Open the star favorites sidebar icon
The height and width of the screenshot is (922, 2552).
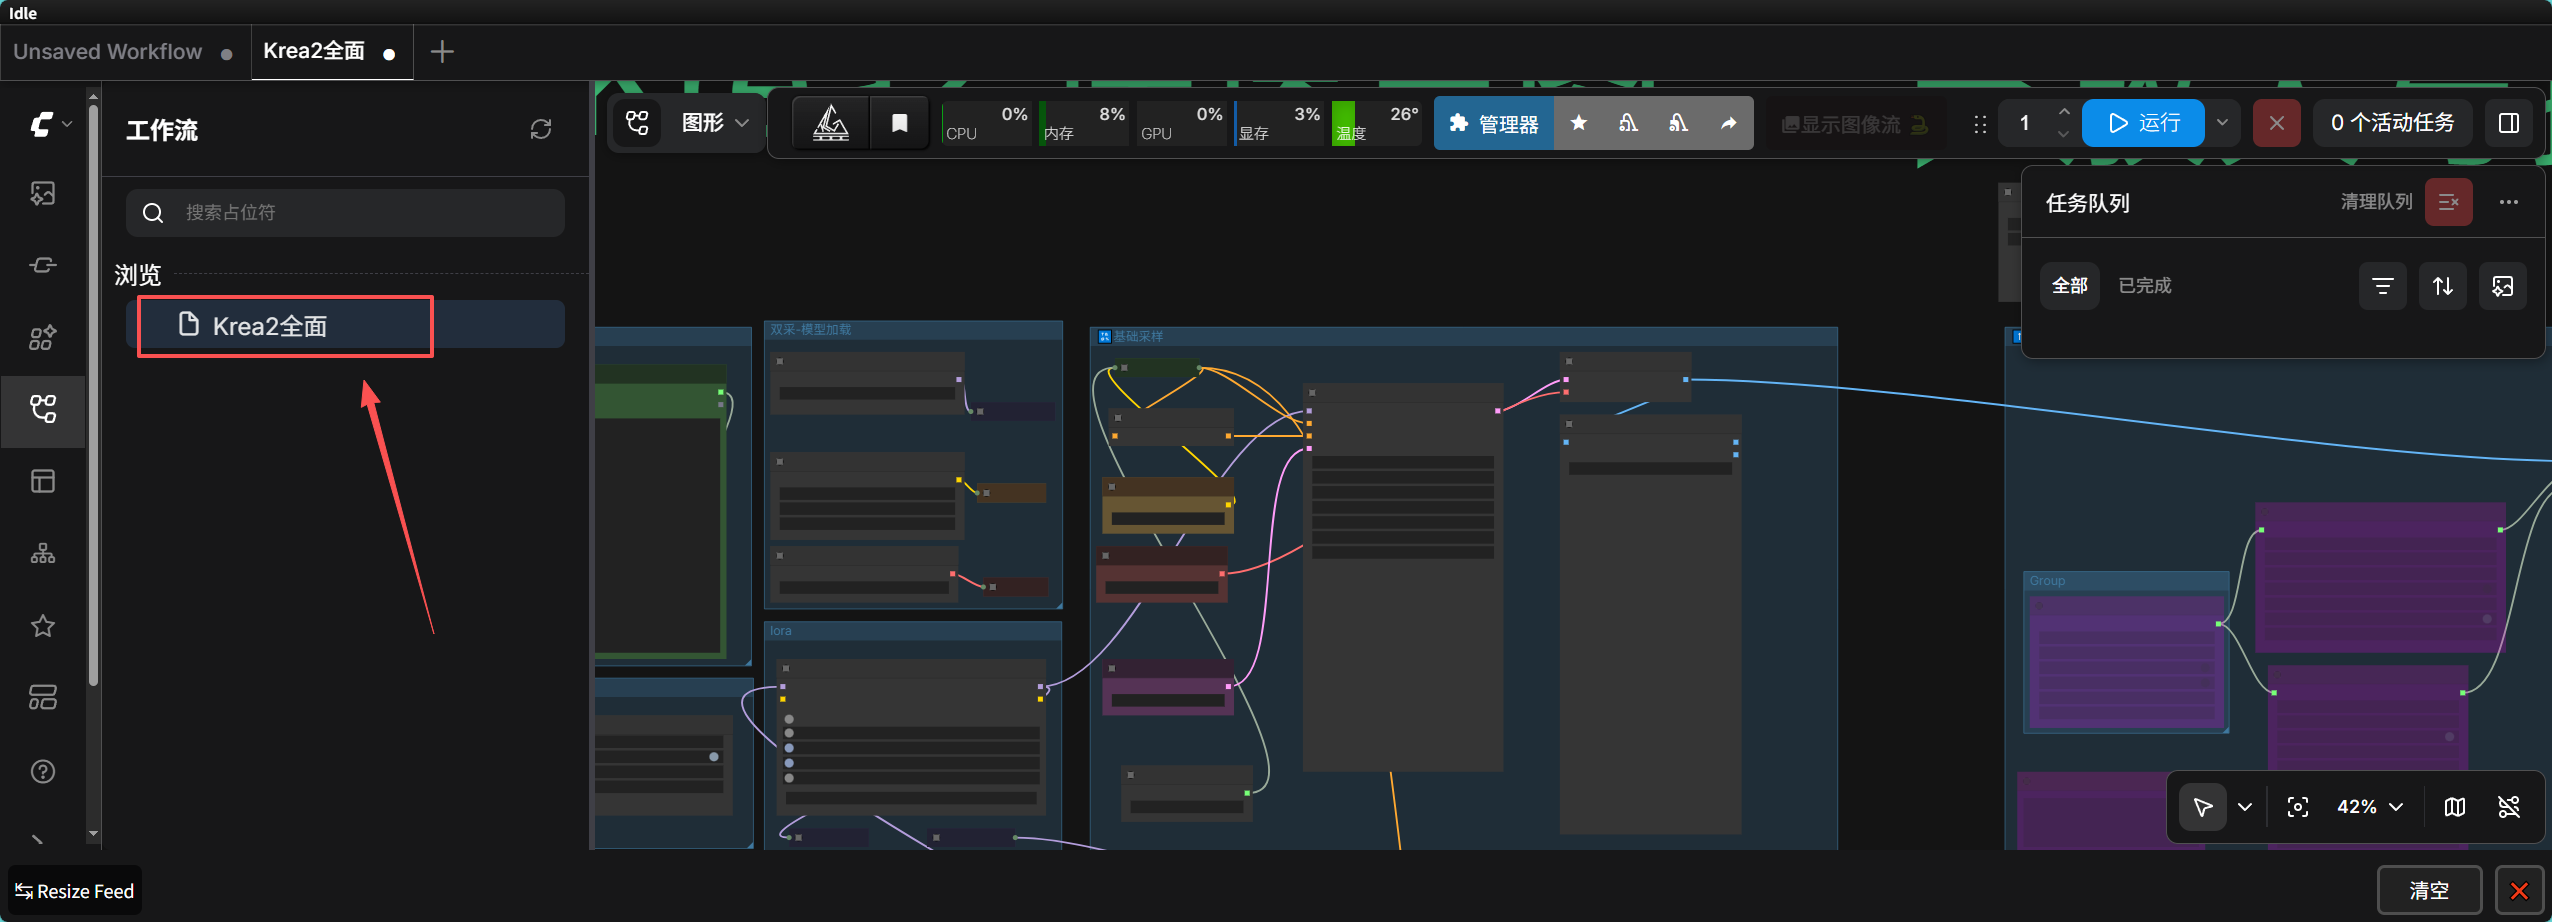pos(43,626)
